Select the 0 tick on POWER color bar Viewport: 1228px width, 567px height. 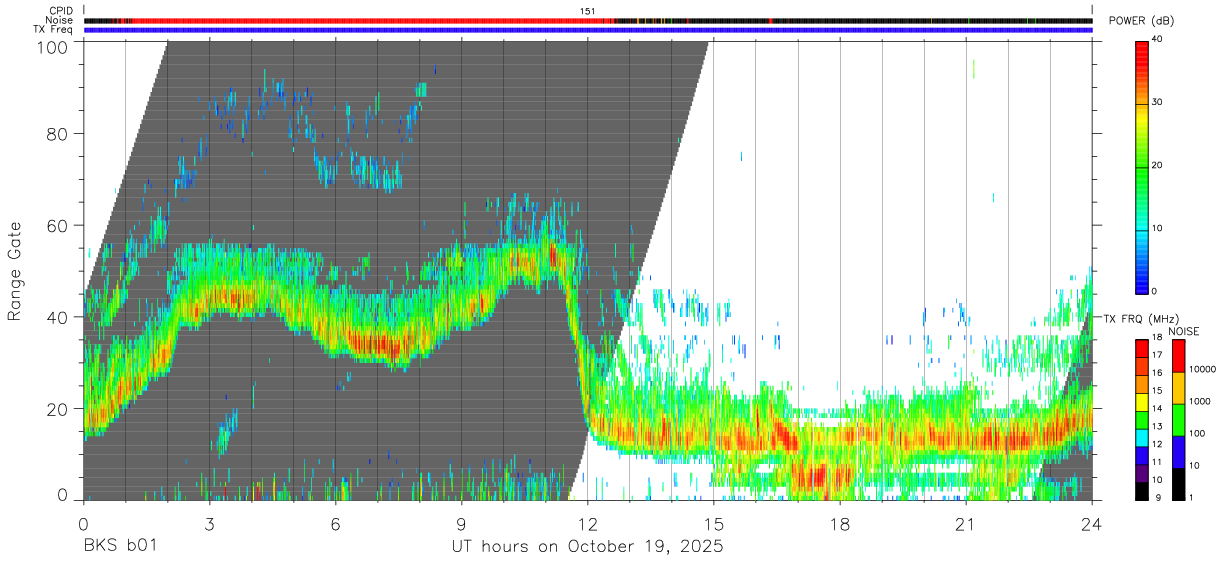point(1155,291)
